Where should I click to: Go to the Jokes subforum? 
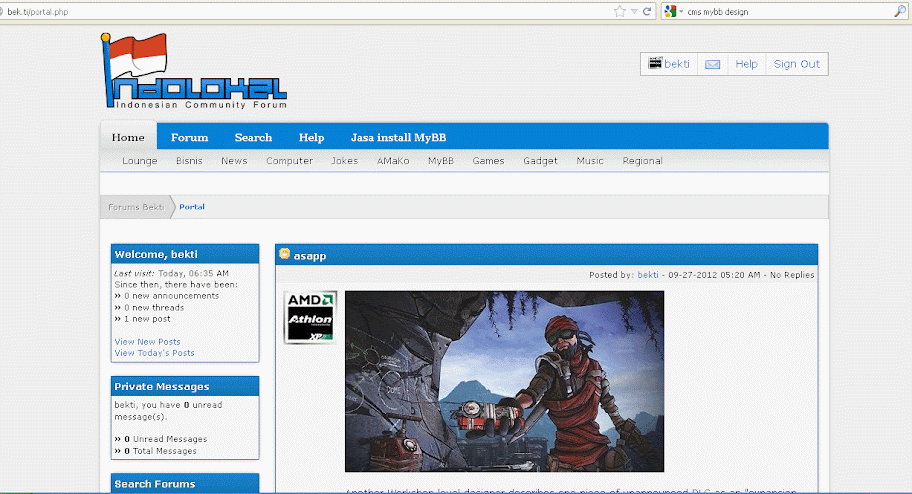point(344,161)
